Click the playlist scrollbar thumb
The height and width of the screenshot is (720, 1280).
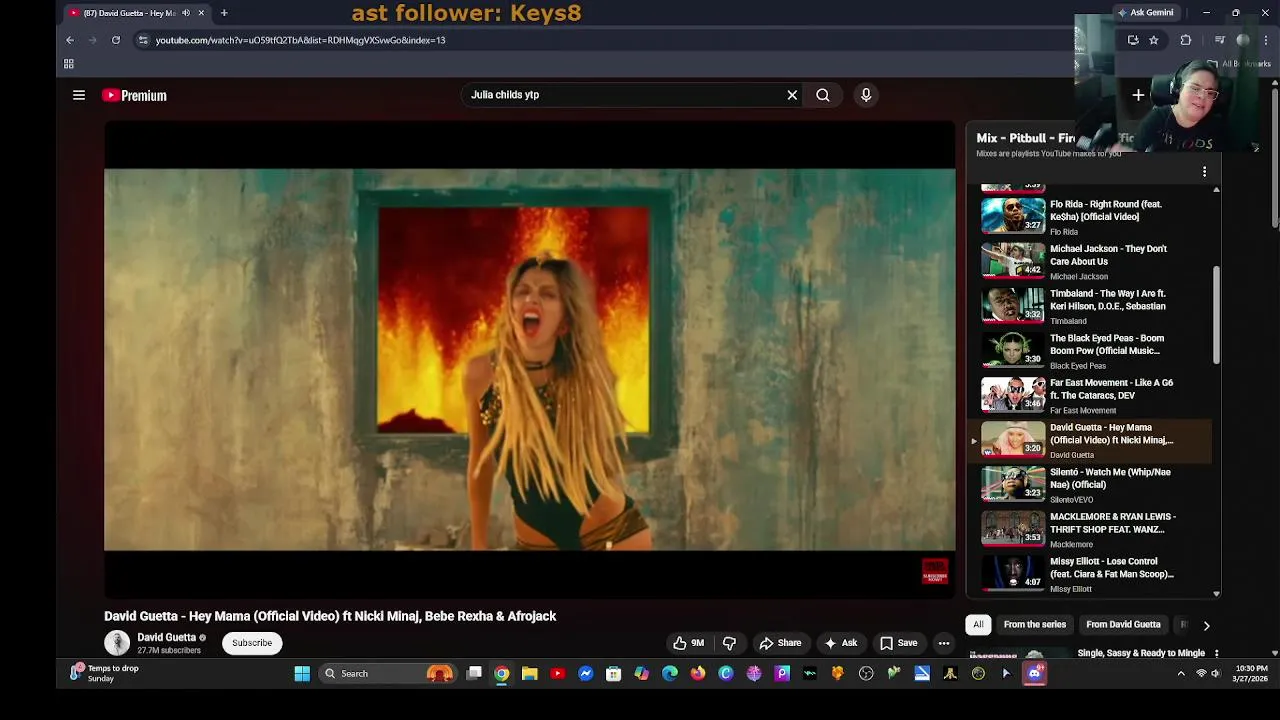coord(1216,315)
